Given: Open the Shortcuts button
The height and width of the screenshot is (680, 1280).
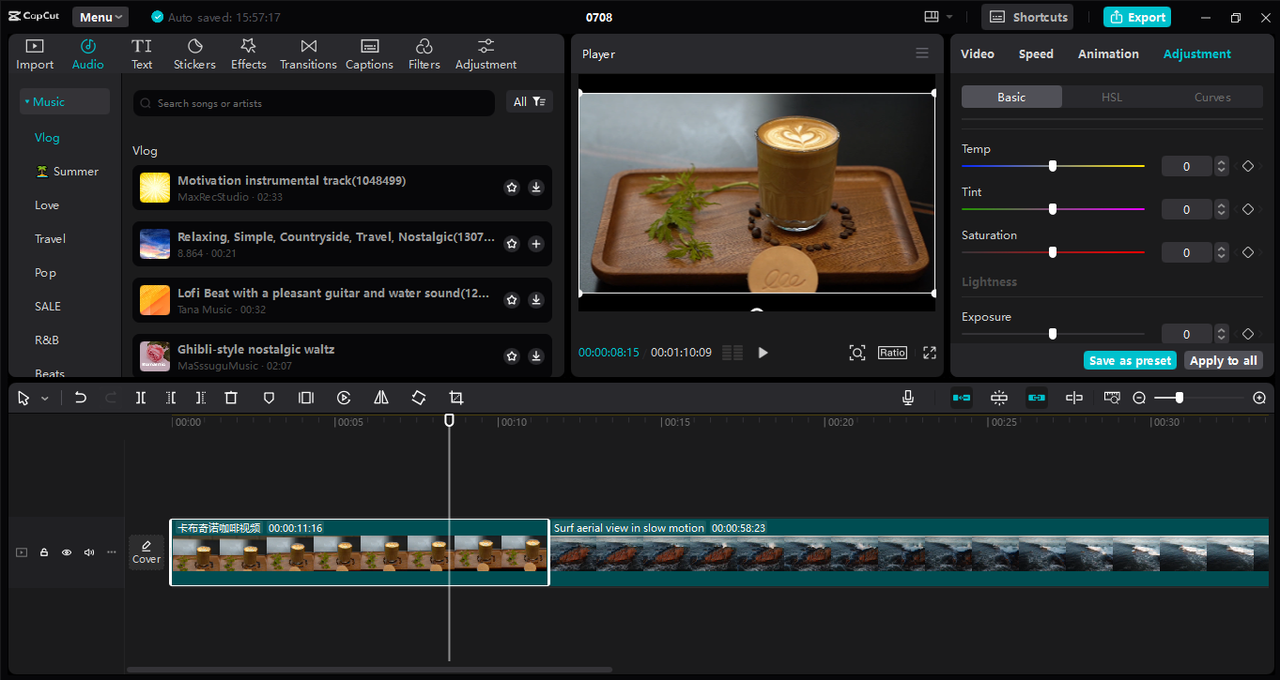Looking at the screenshot, I should pyautogui.click(x=1027, y=17).
